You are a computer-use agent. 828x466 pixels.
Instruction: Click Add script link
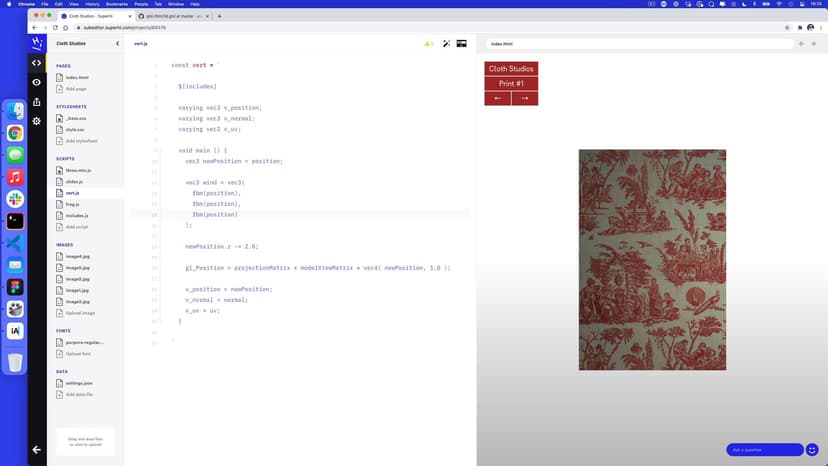click(77, 227)
